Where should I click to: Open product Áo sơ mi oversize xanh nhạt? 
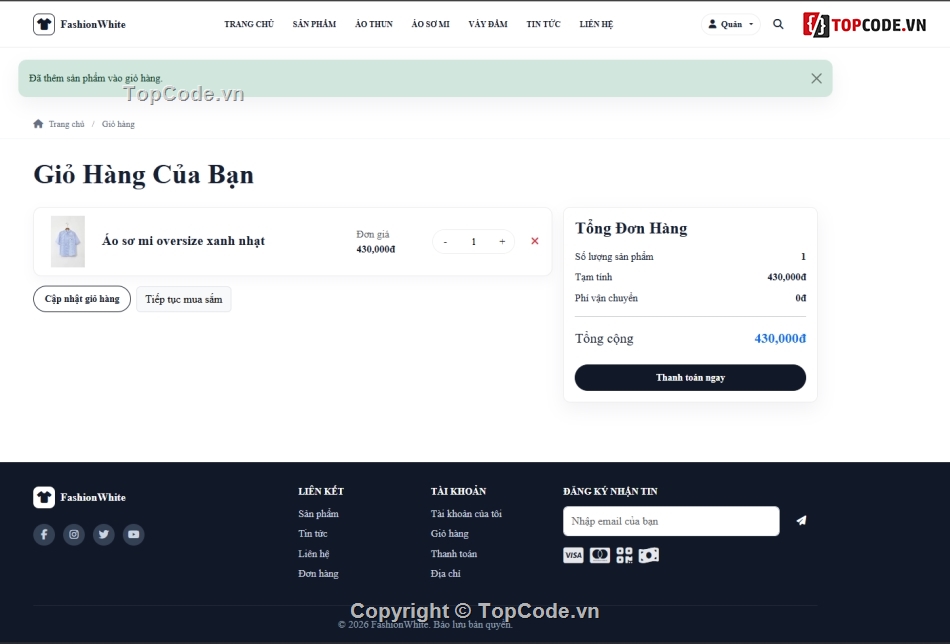[184, 241]
